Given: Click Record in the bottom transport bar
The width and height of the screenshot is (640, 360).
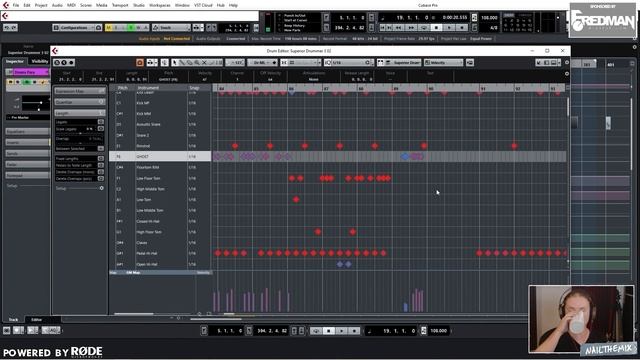Looking at the screenshot, I should click(354, 331).
